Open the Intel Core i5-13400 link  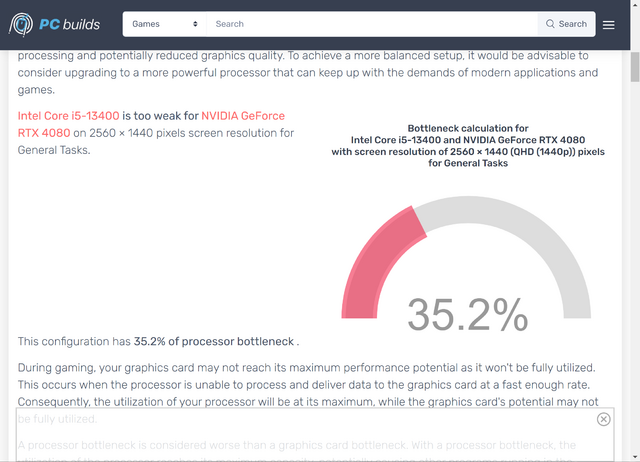click(x=68, y=116)
